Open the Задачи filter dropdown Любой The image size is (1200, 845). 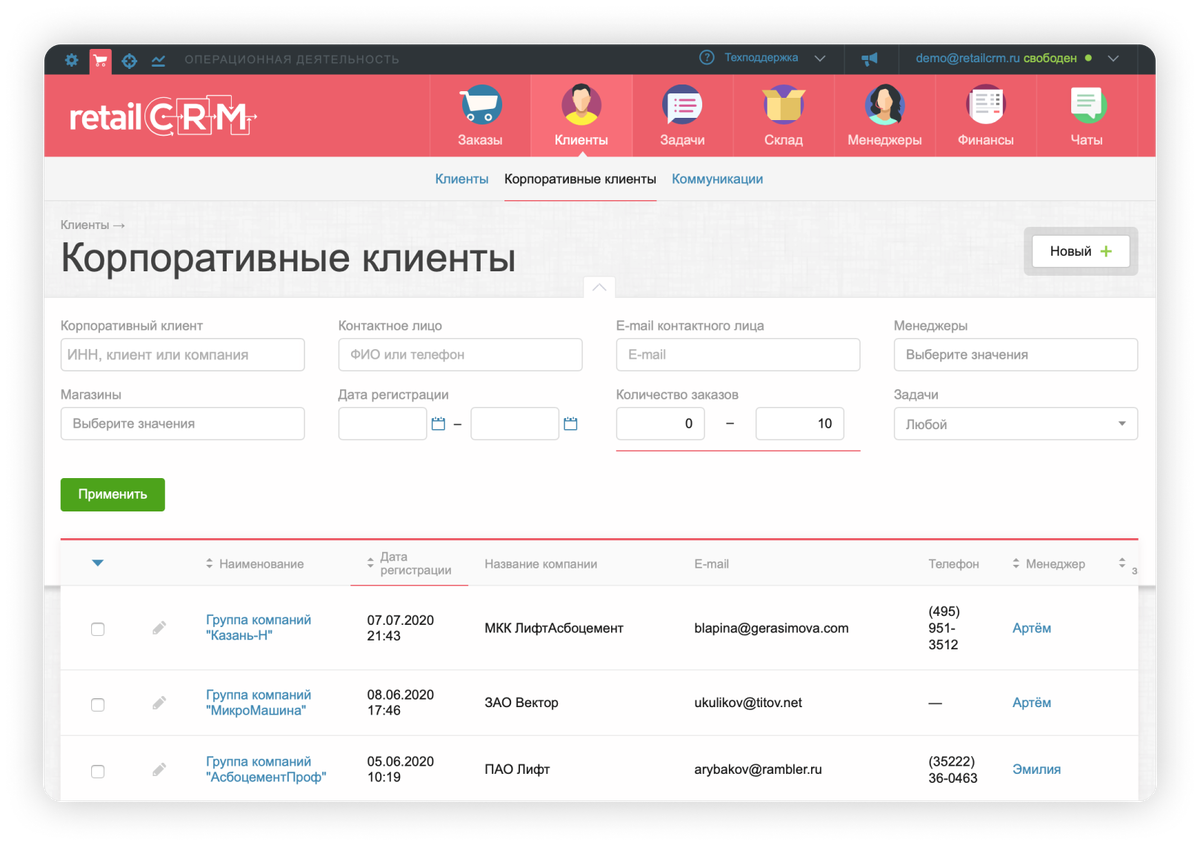(x=1016, y=424)
